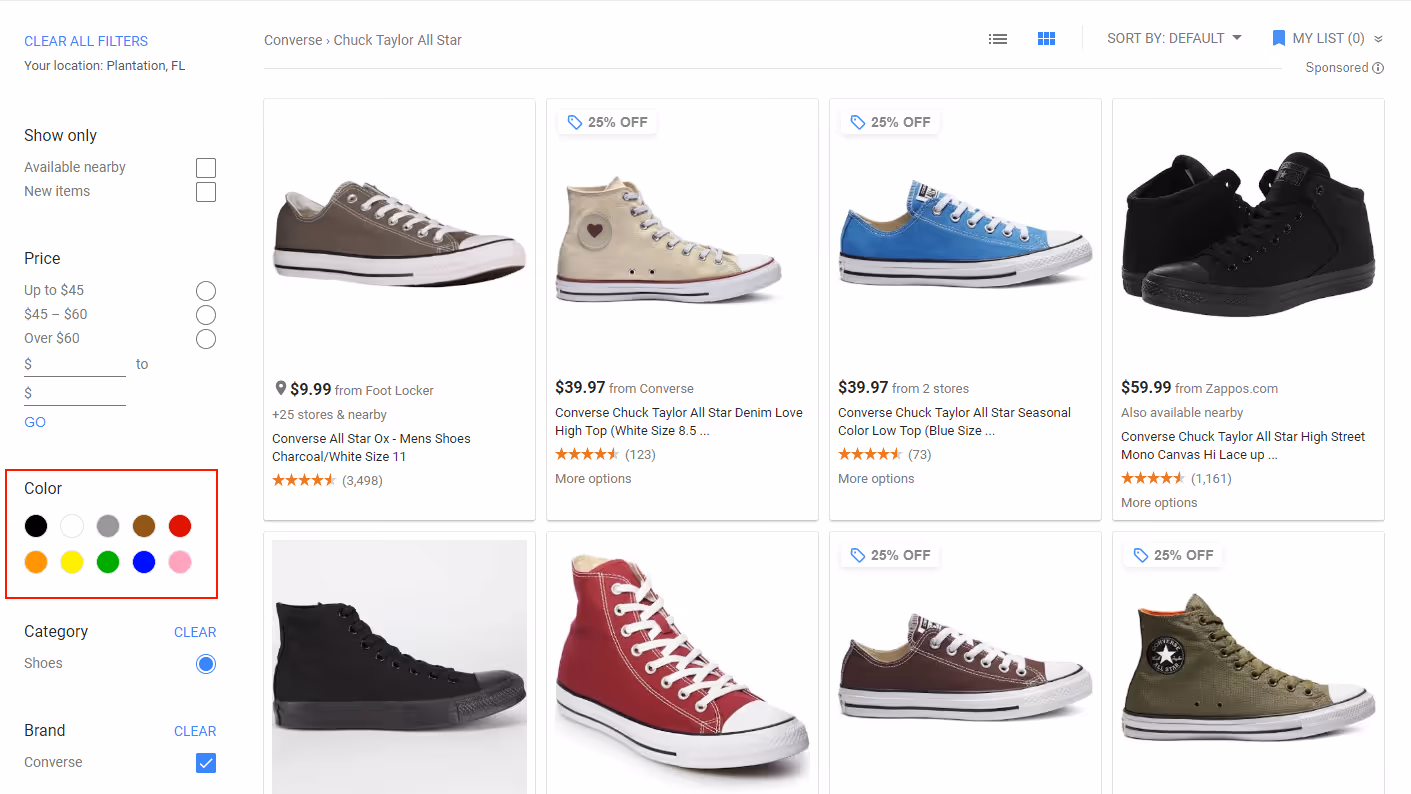Open the Denim Love High Top title
1411x794 pixels.
(679, 421)
